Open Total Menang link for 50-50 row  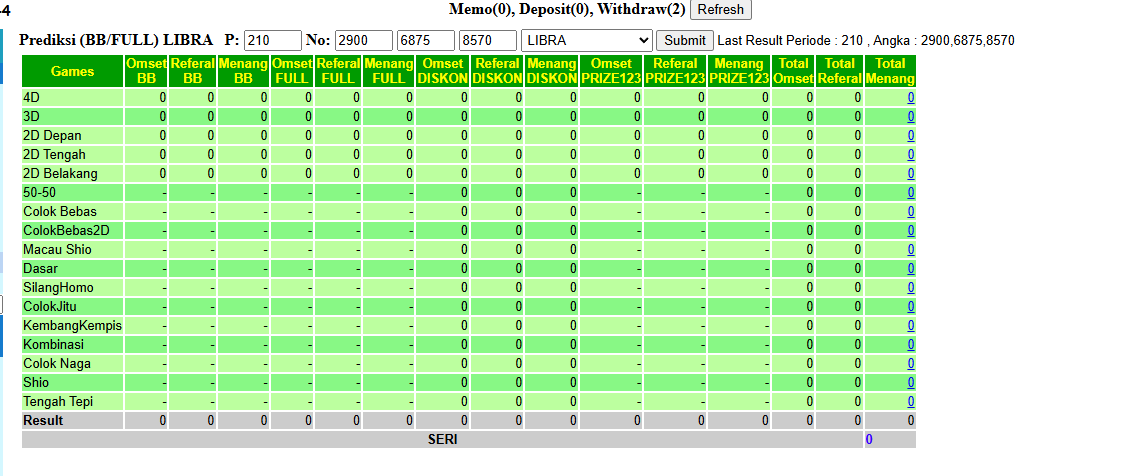[x=910, y=192]
